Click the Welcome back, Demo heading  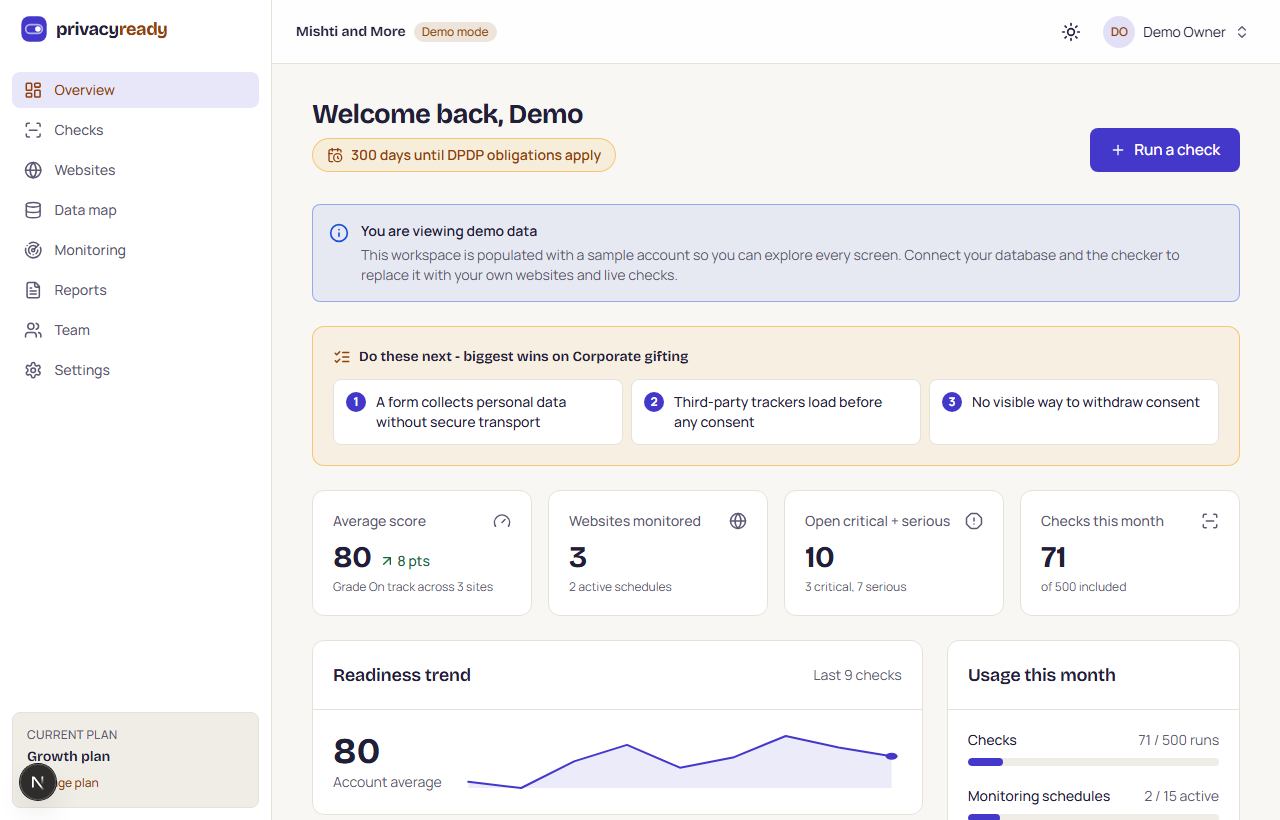coord(447,114)
